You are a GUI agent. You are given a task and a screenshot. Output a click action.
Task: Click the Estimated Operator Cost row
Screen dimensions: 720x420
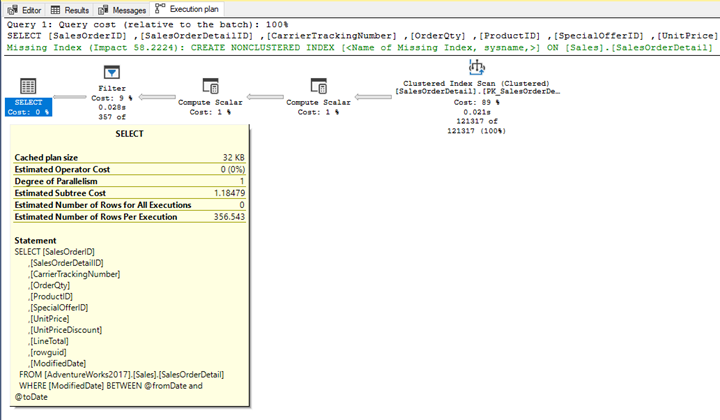point(129,169)
